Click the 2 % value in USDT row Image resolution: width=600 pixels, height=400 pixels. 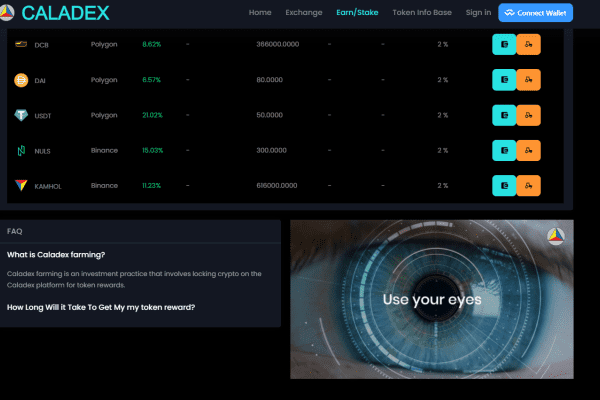(x=443, y=115)
